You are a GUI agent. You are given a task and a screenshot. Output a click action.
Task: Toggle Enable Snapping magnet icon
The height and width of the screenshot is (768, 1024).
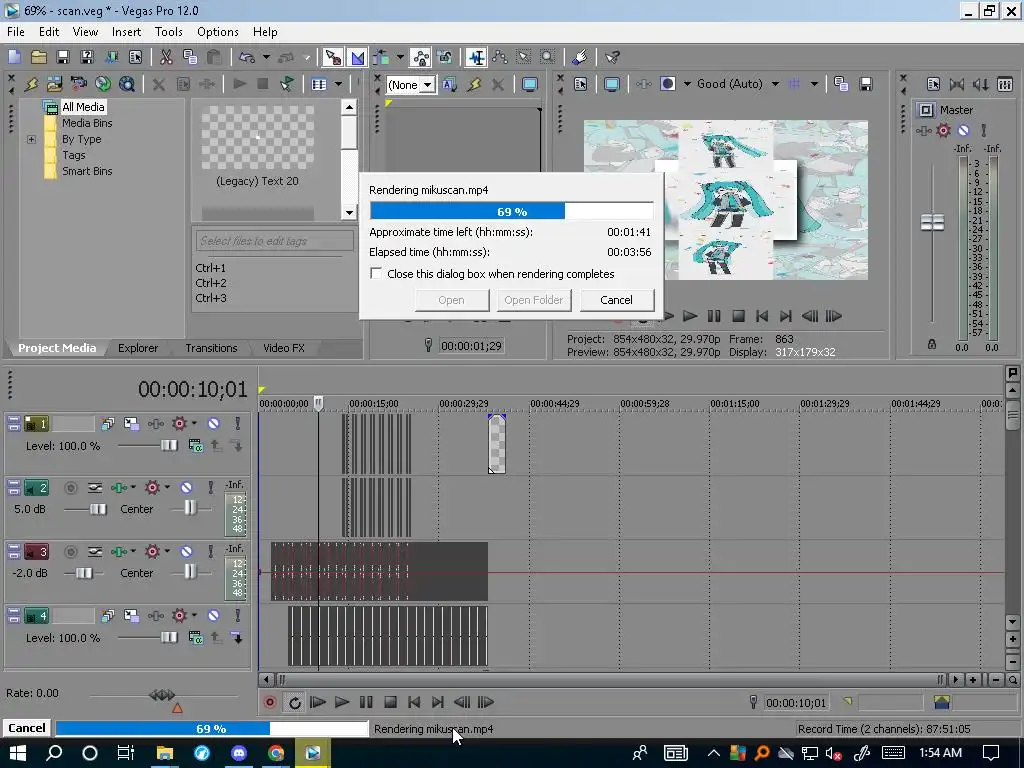[x=332, y=57]
